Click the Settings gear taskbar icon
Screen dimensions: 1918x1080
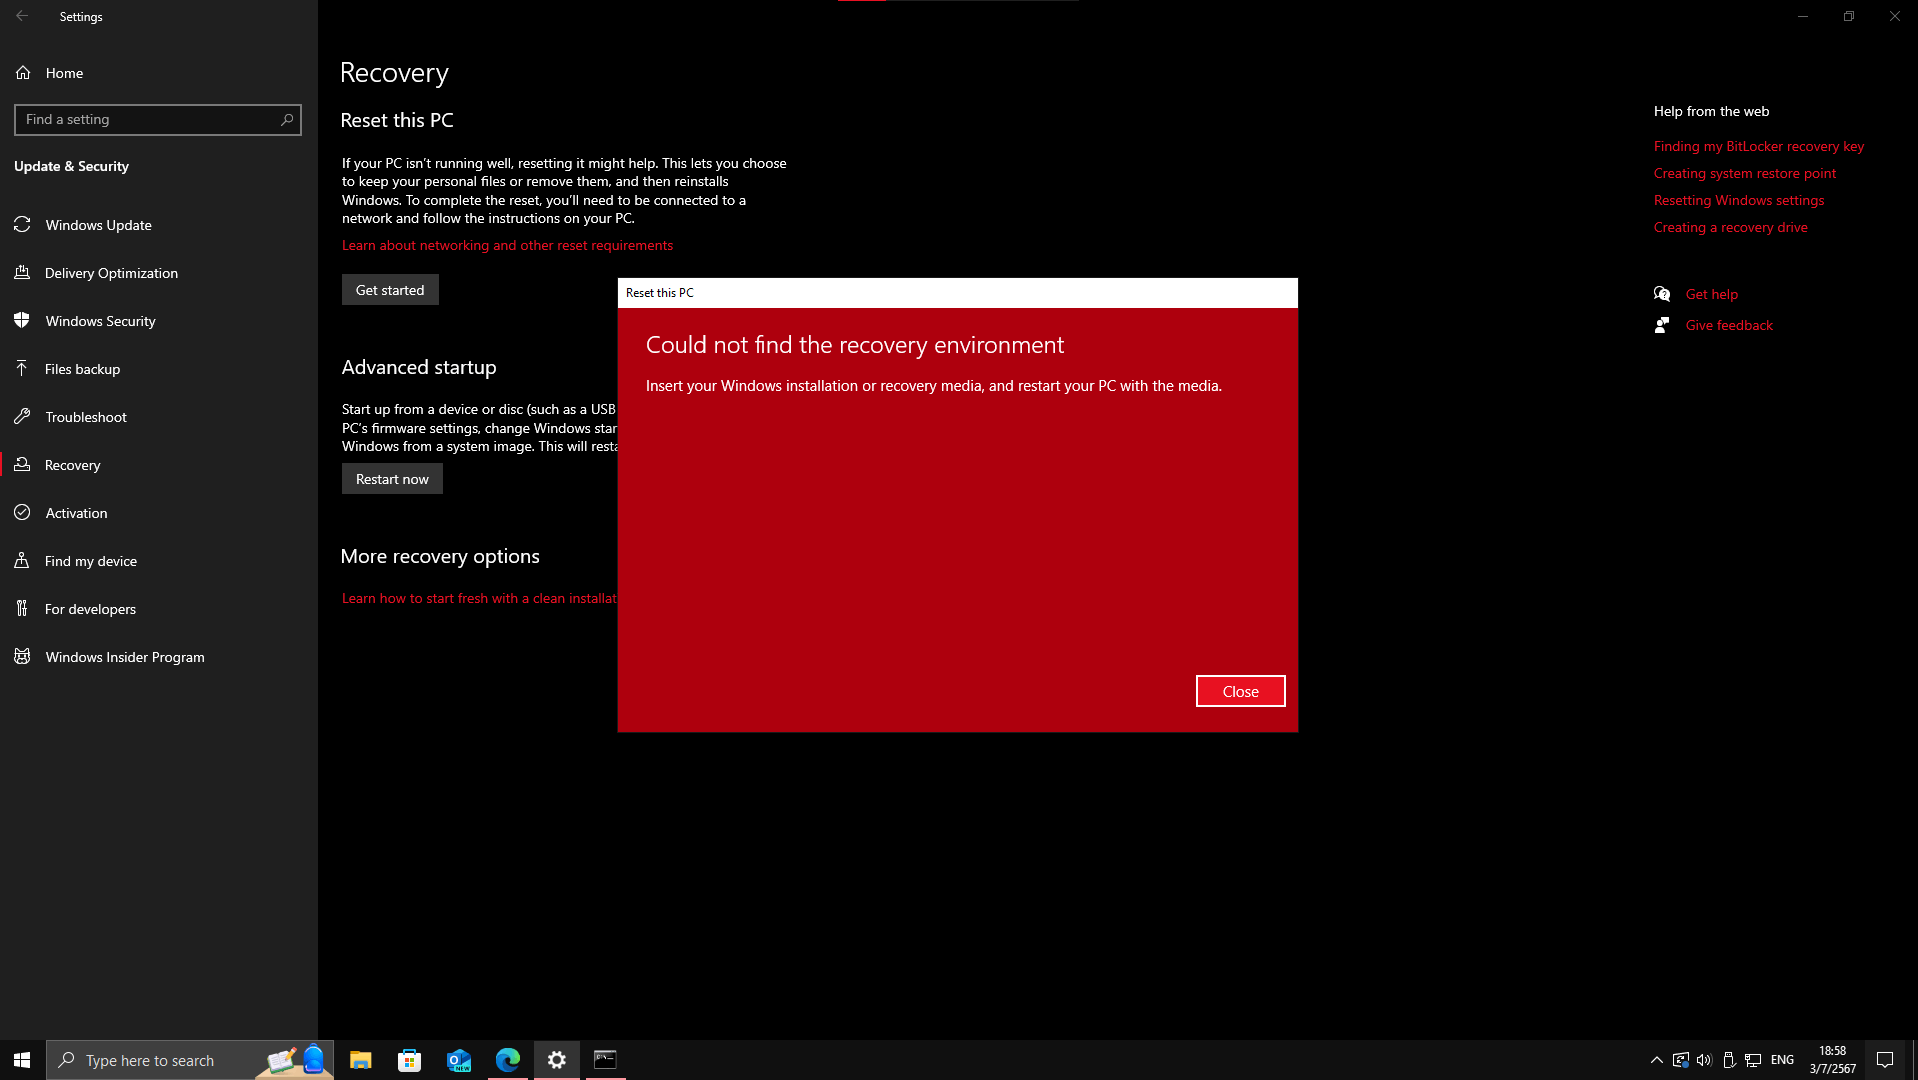click(x=557, y=1060)
